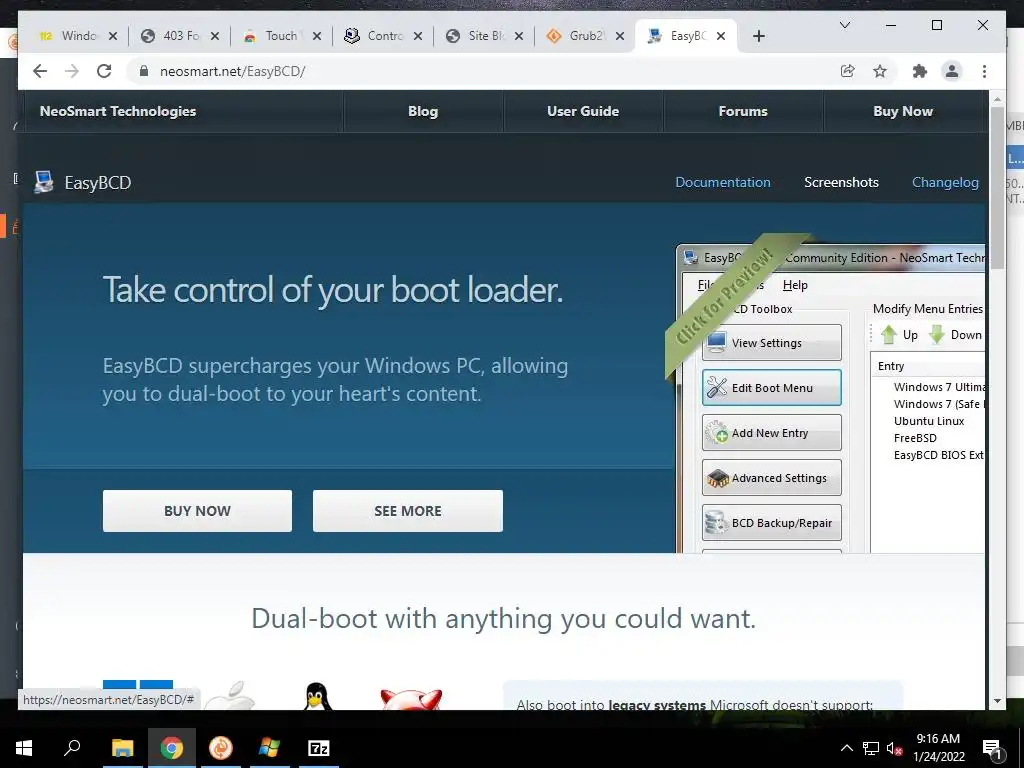1024x768 pixels.
Task: Click View Settings in EasyBCD preview
Action: click(x=772, y=342)
